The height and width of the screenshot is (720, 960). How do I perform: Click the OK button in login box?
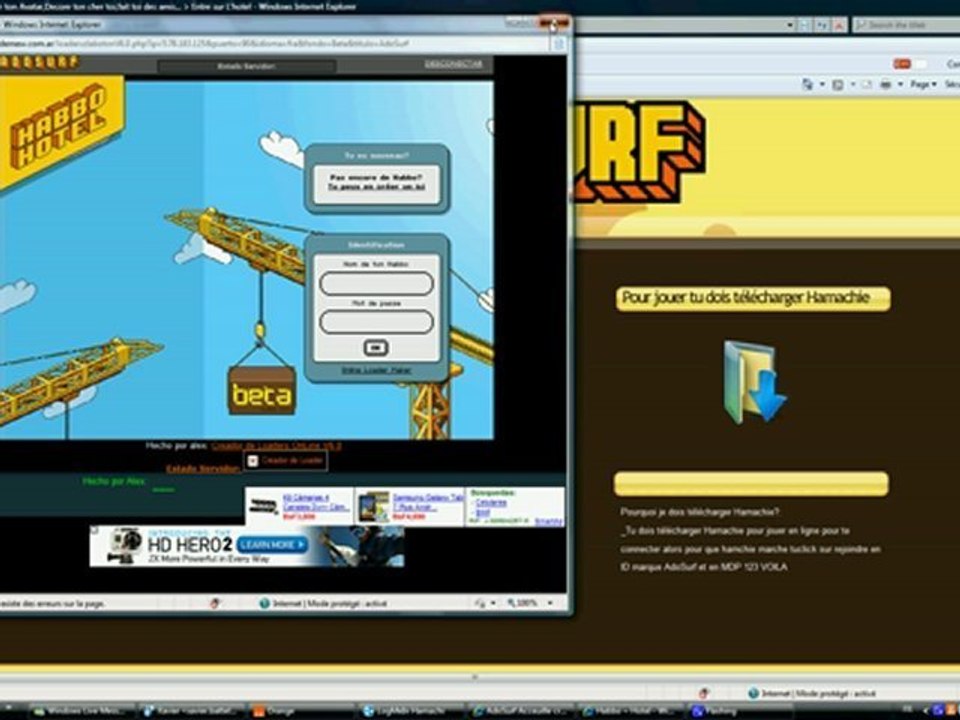point(375,348)
